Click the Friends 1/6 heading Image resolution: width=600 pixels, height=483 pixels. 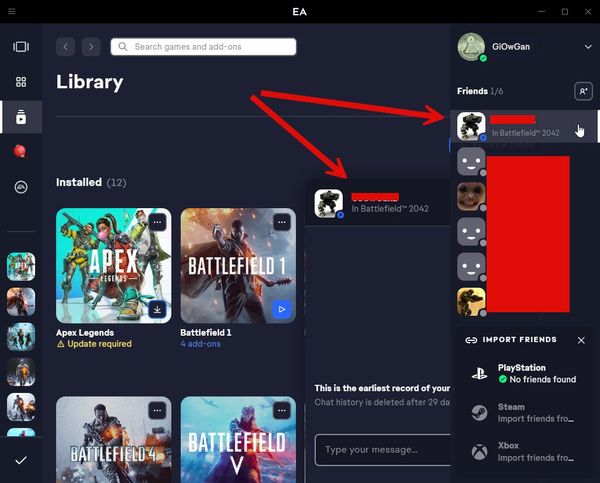[480, 91]
